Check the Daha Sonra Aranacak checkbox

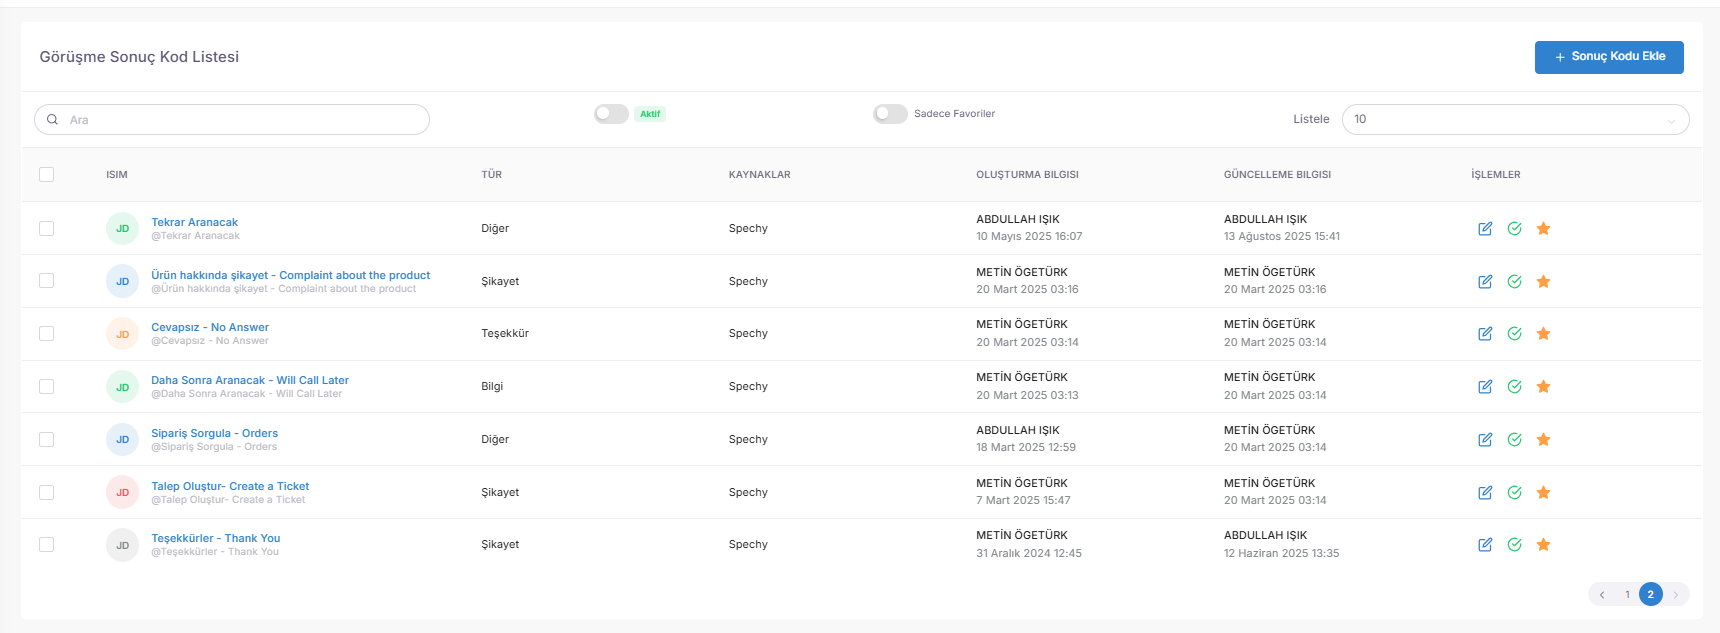[46, 386]
